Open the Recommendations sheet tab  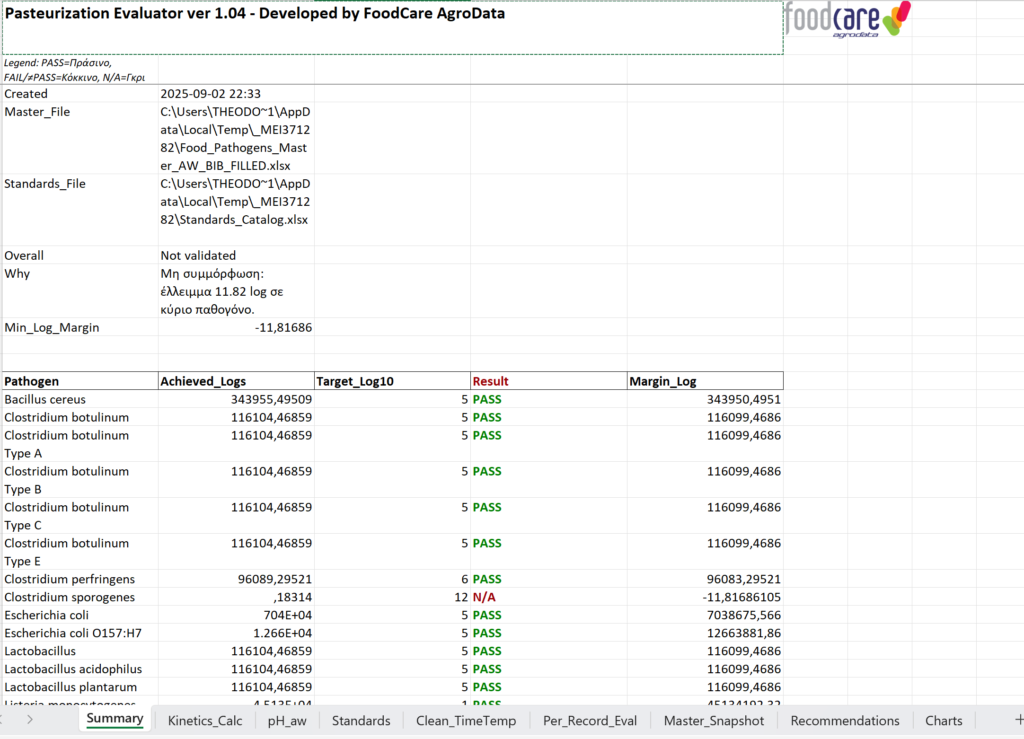pyautogui.click(x=844, y=721)
